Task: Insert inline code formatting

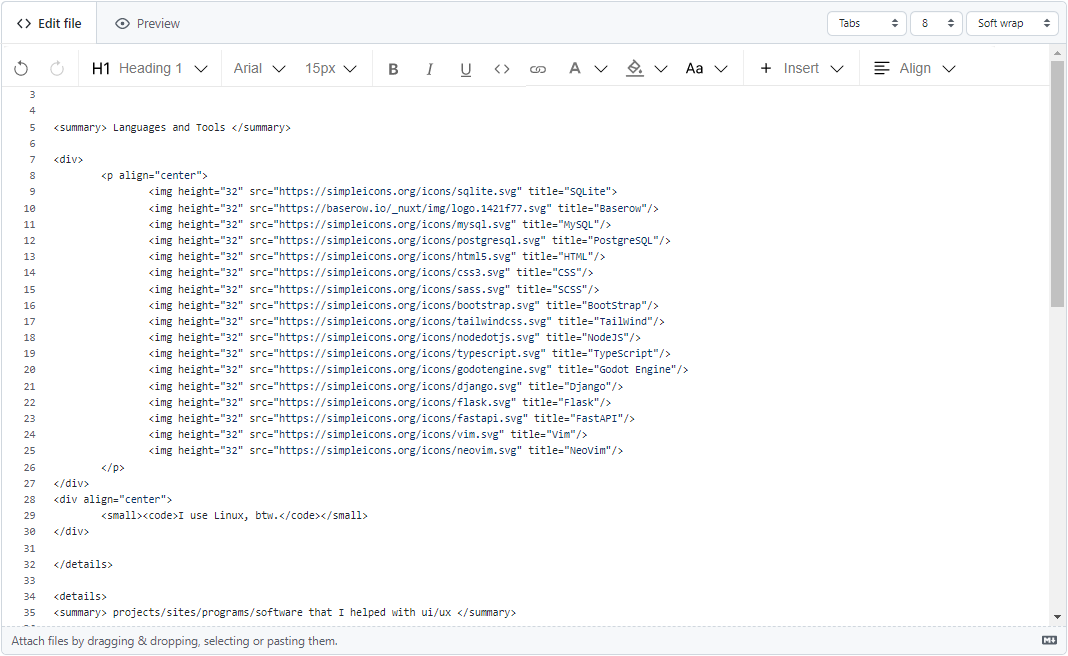Action: tap(502, 69)
